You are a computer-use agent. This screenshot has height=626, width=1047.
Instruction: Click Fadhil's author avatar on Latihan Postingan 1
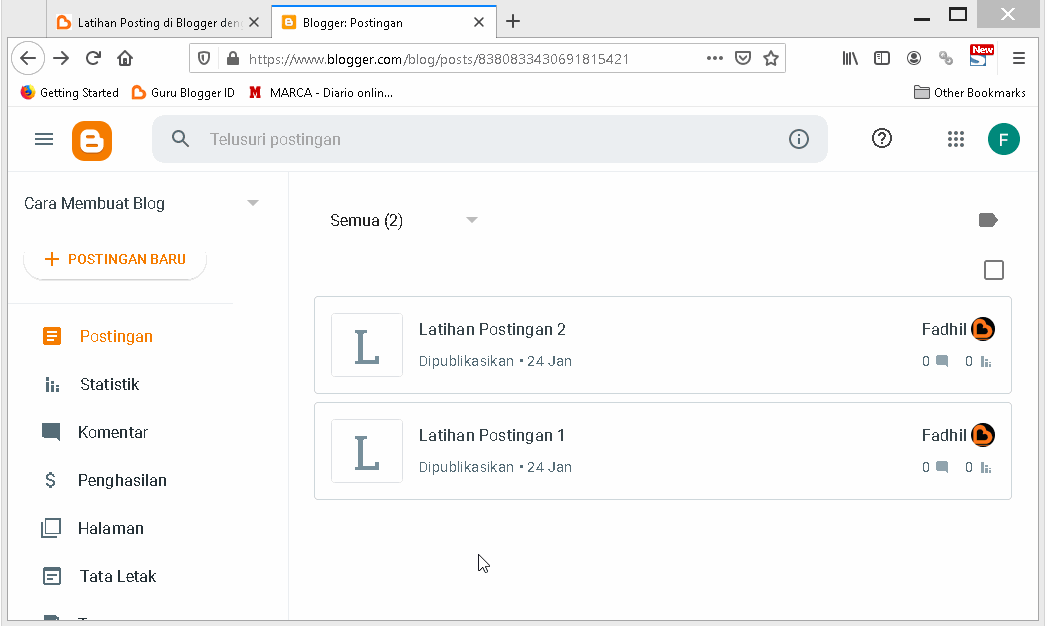click(x=983, y=435)
